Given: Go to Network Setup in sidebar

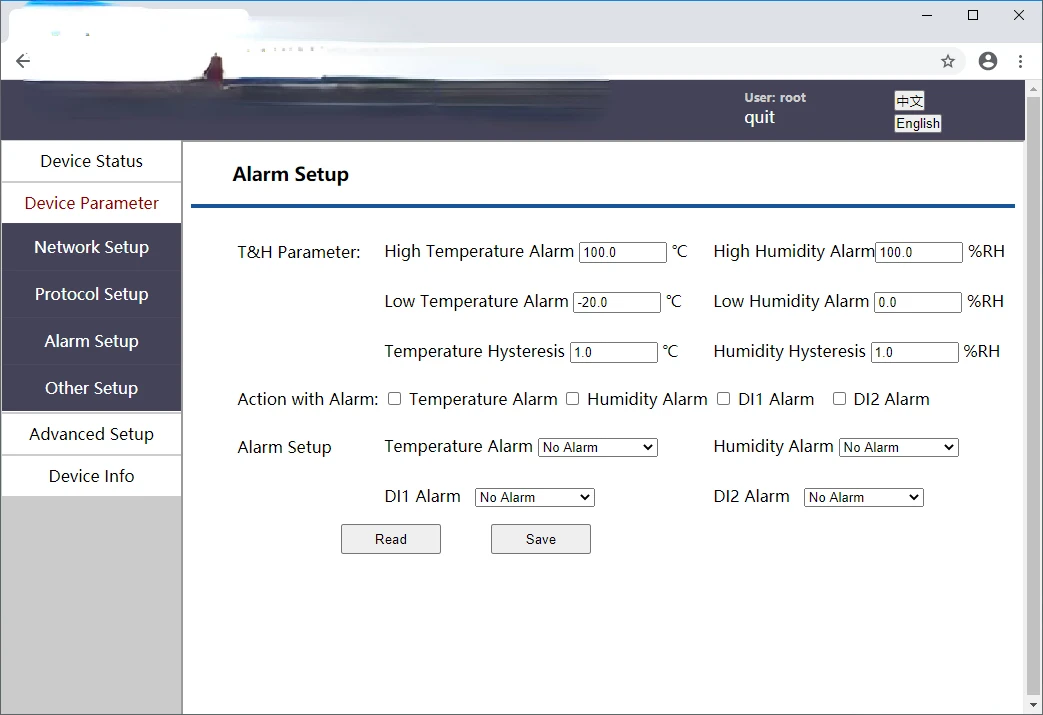Looking at the screenshot, I should point(91,247).
